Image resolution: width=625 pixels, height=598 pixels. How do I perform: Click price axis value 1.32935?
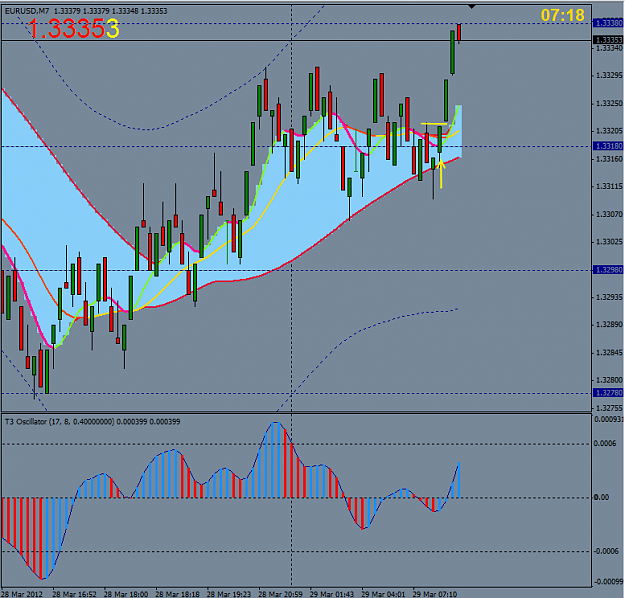609,297
